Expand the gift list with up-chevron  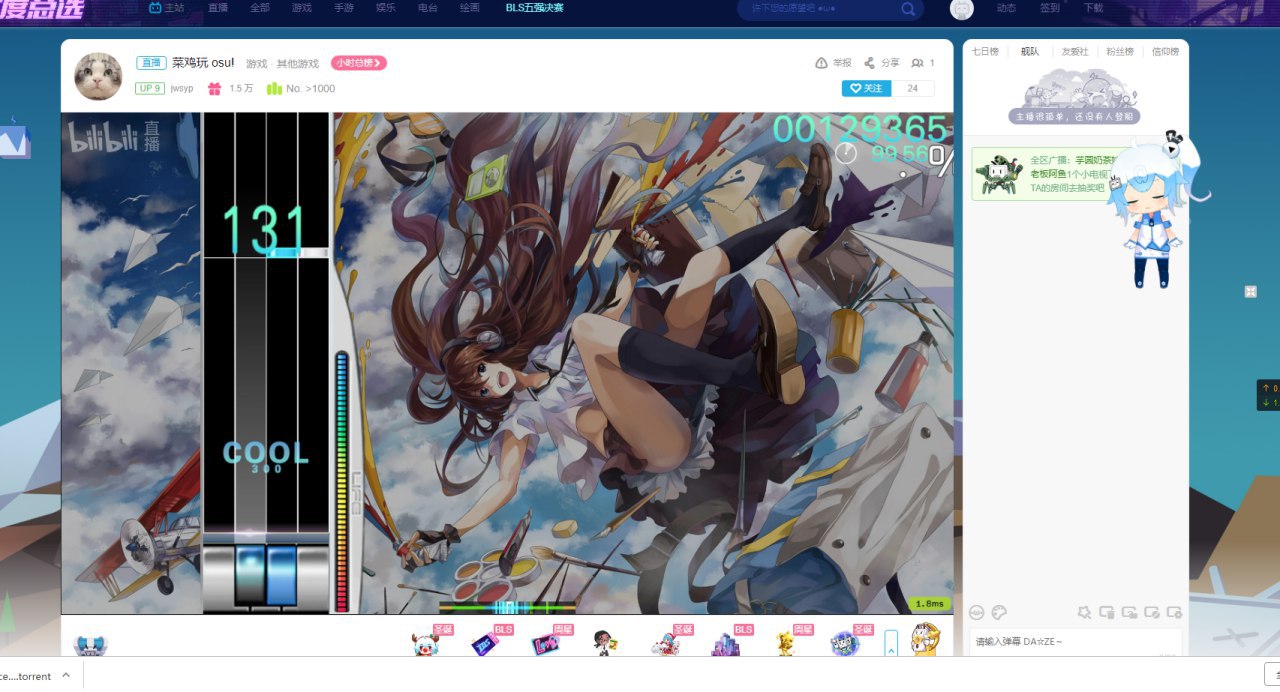tap(891, 647)
